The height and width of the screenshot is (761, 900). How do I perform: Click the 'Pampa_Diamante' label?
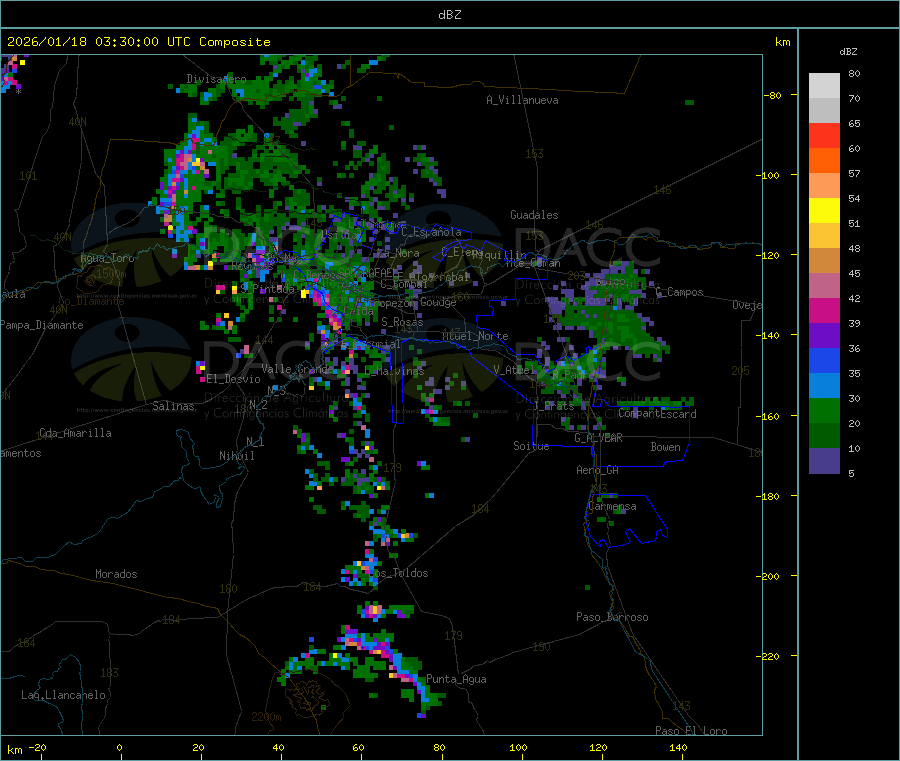coord(42,325)
